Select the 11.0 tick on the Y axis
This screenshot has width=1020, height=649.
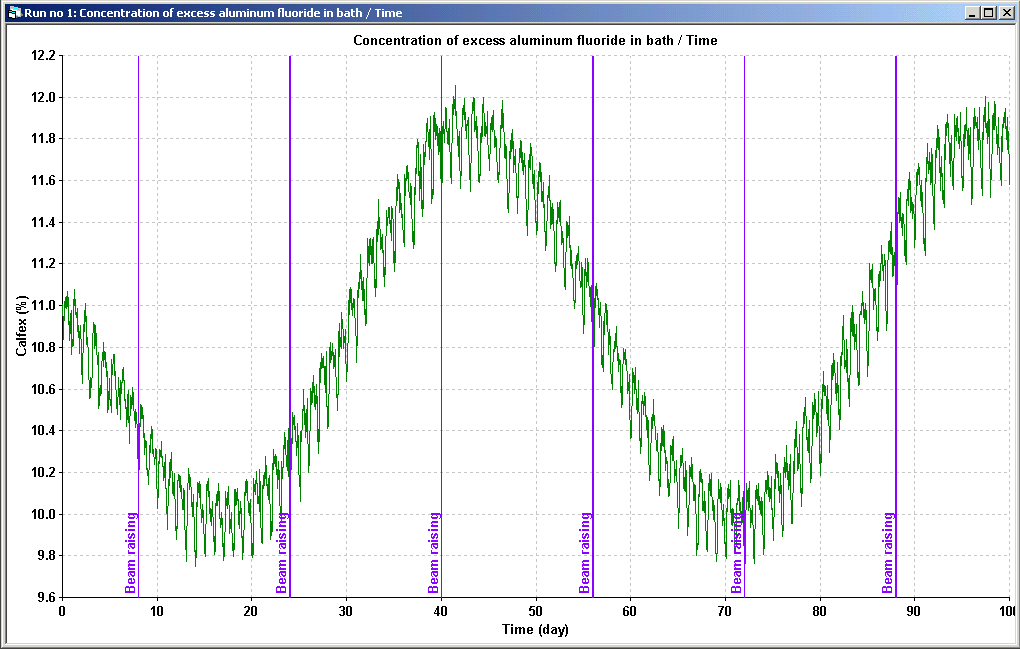(42, 306)
